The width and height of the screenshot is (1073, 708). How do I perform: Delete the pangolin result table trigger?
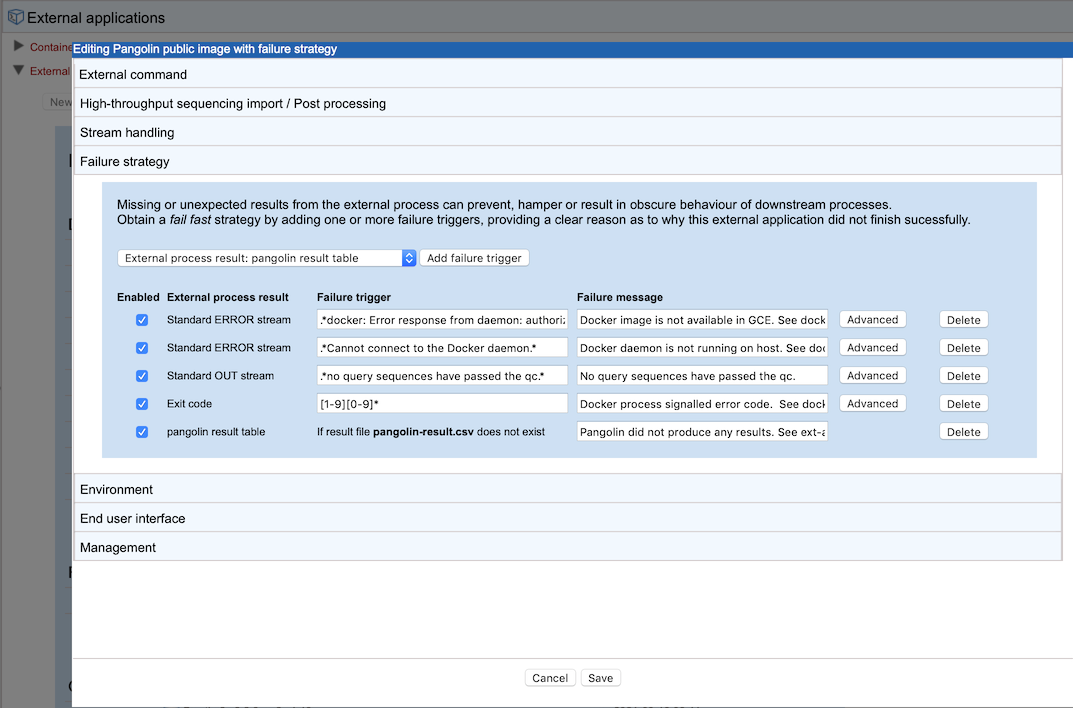tap(963, 431)
